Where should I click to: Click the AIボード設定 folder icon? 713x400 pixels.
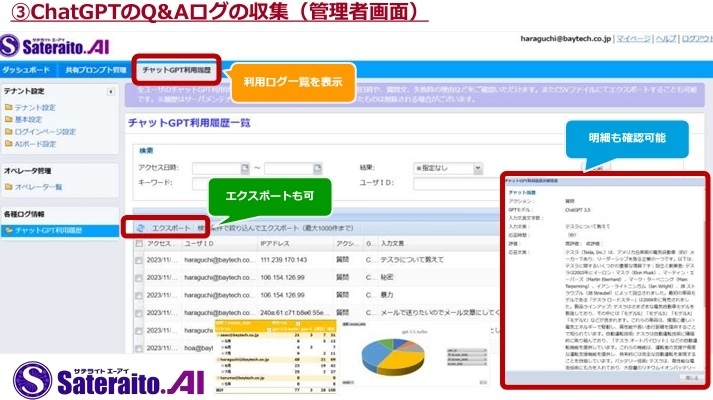8,144
